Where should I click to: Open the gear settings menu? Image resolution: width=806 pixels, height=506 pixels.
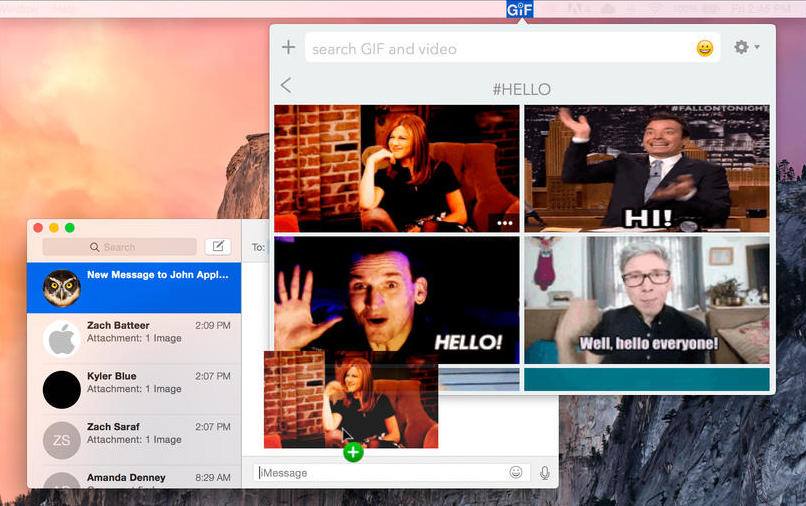click(x=741, y=47)
